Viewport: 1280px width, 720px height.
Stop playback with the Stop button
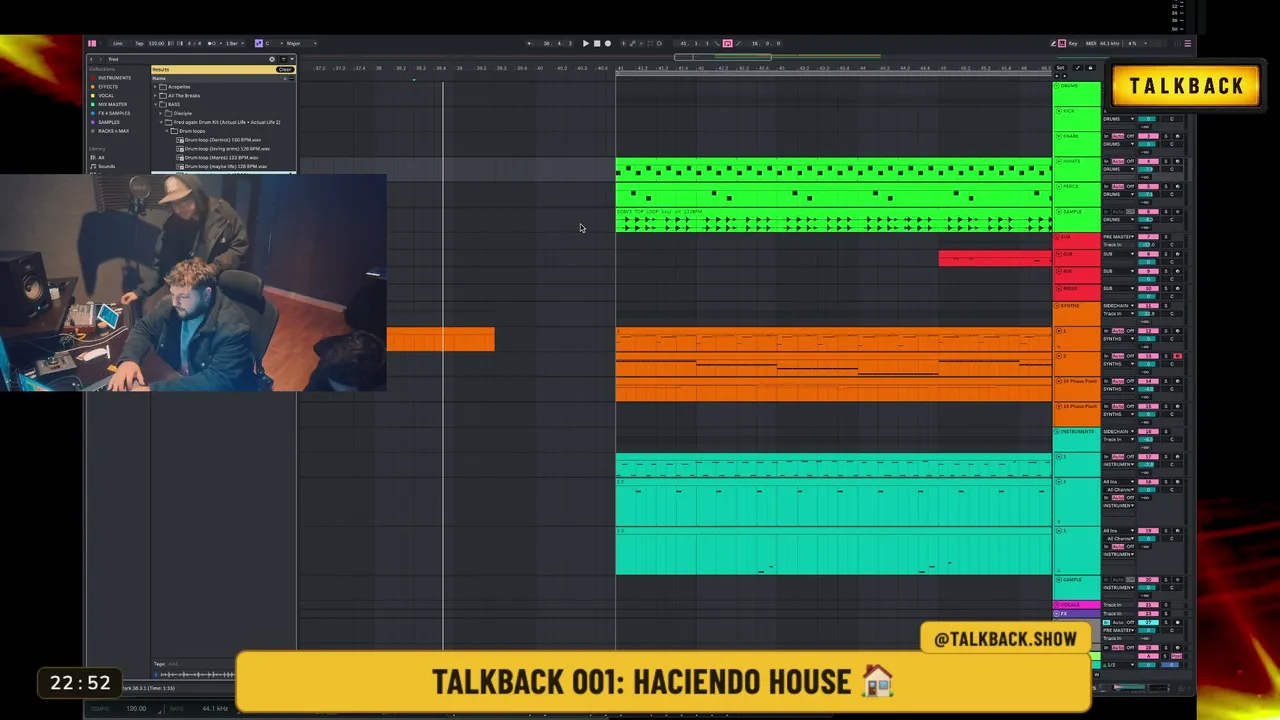[x=597, y=43]
